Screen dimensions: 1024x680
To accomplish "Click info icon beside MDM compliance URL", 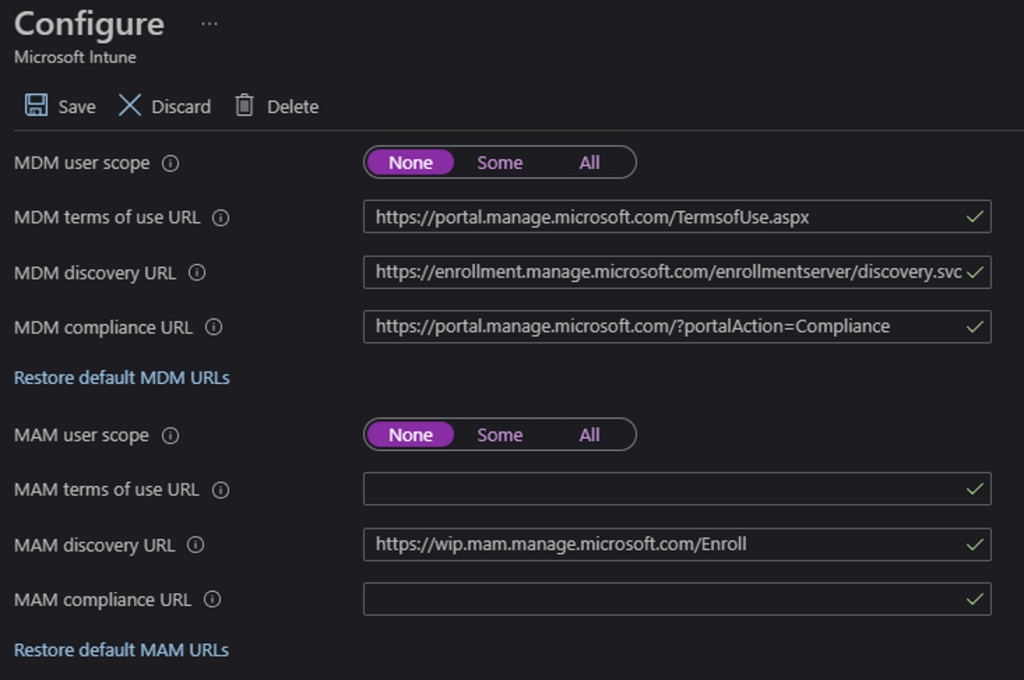I will click(213, 327).
